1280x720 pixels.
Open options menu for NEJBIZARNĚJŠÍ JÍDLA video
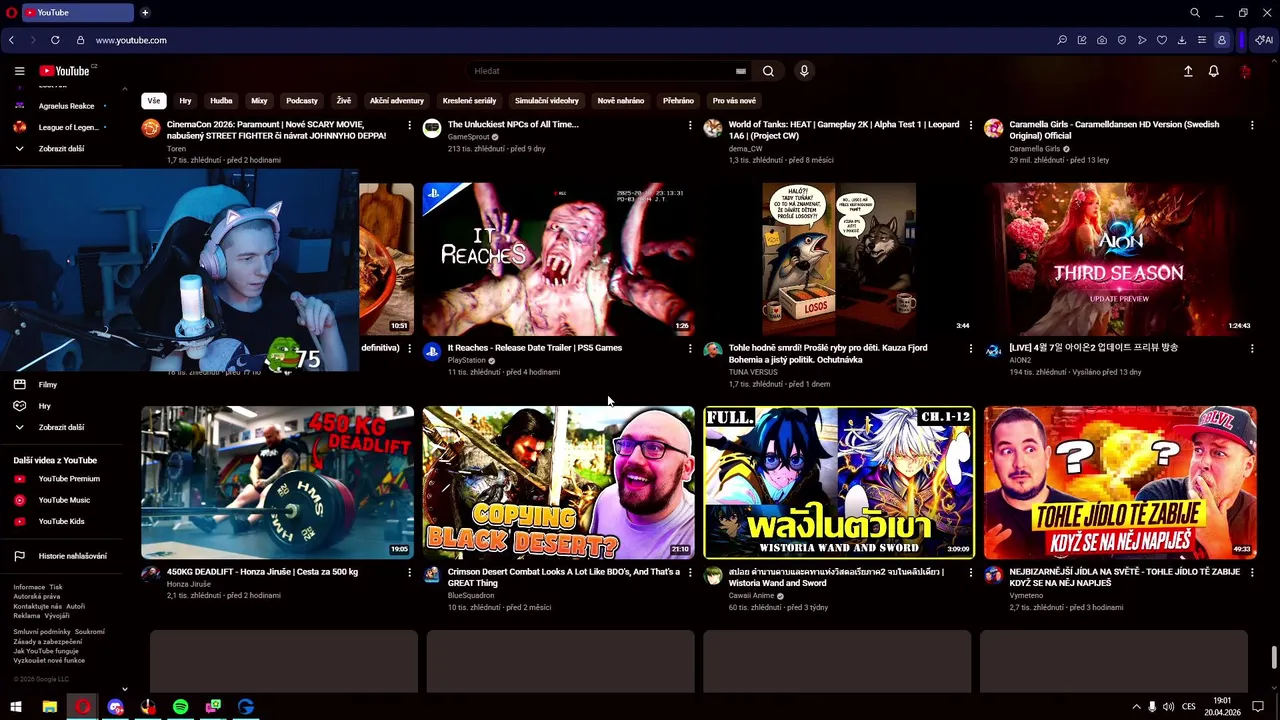1252,572
